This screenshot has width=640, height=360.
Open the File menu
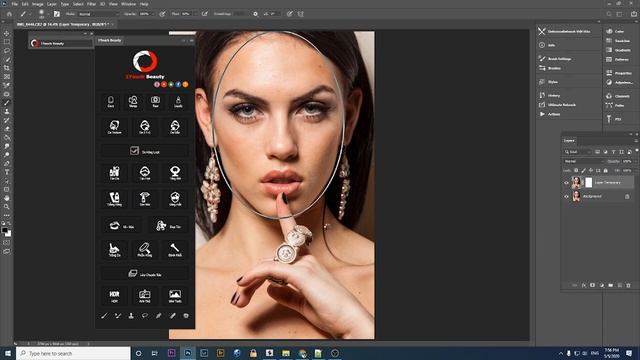(15, 4)
